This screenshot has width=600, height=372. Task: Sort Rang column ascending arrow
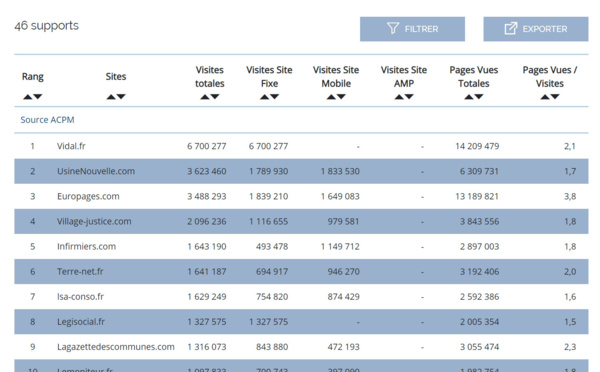click(28, 97)
